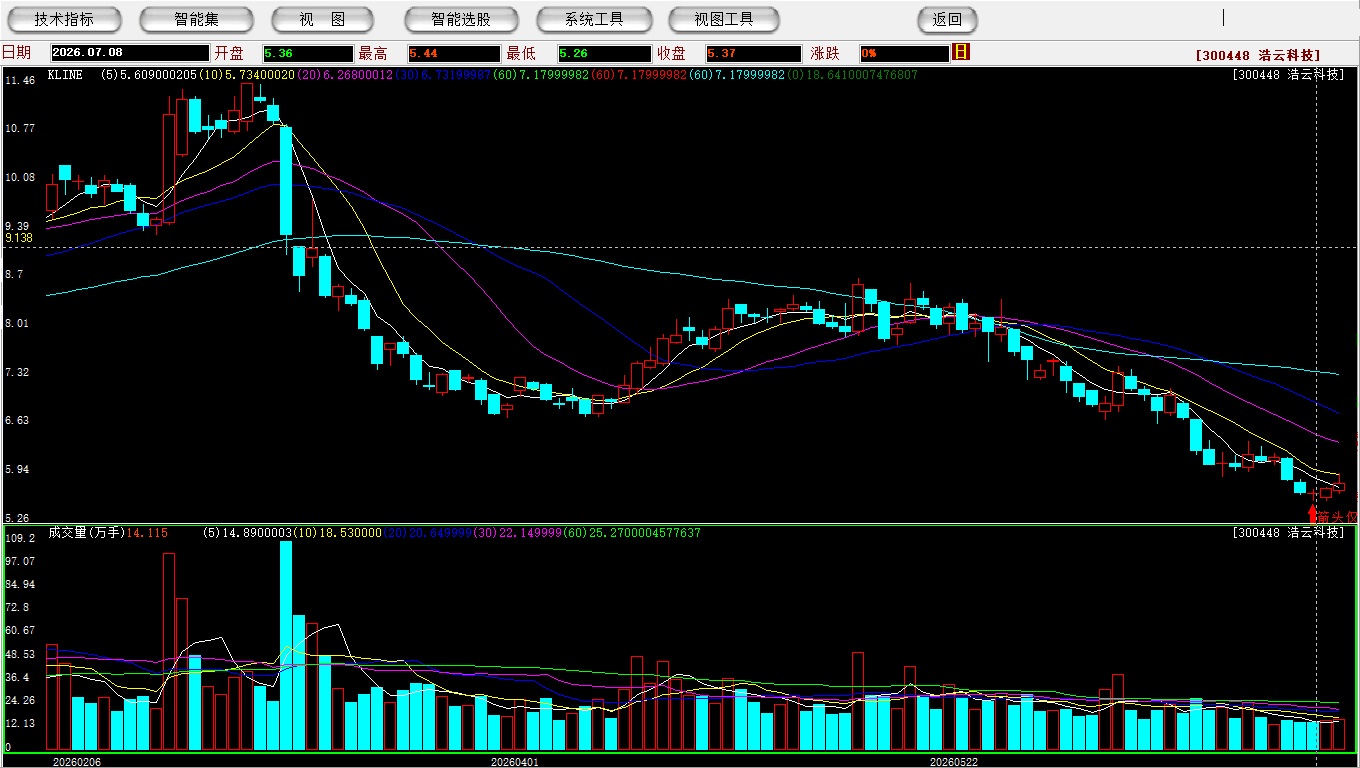Click the 20260401 date label on time axis

tap(514, 762)
